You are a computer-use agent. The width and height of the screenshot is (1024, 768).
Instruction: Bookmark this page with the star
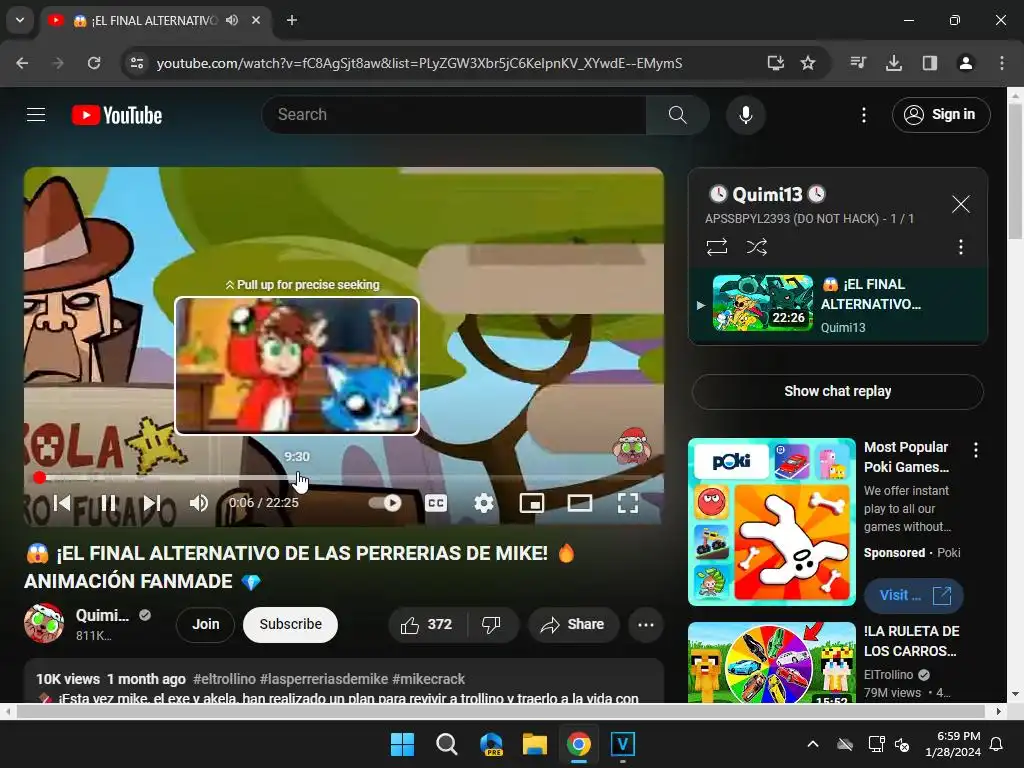(808, 63)
